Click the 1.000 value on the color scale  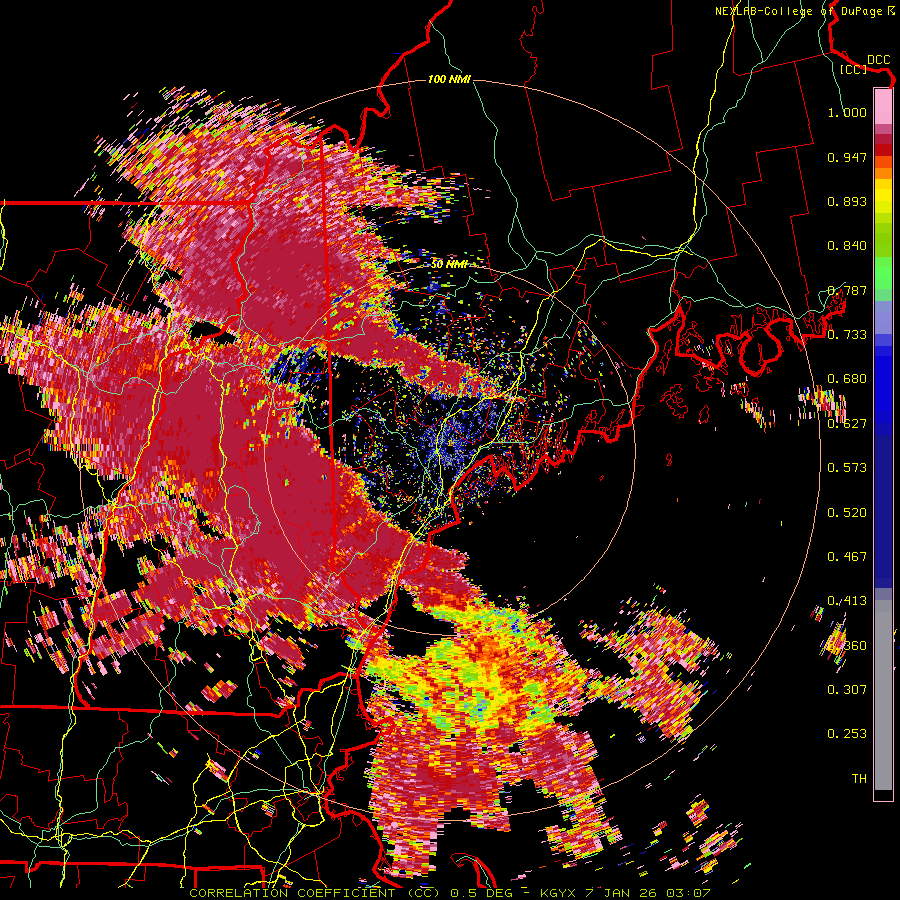847,112
